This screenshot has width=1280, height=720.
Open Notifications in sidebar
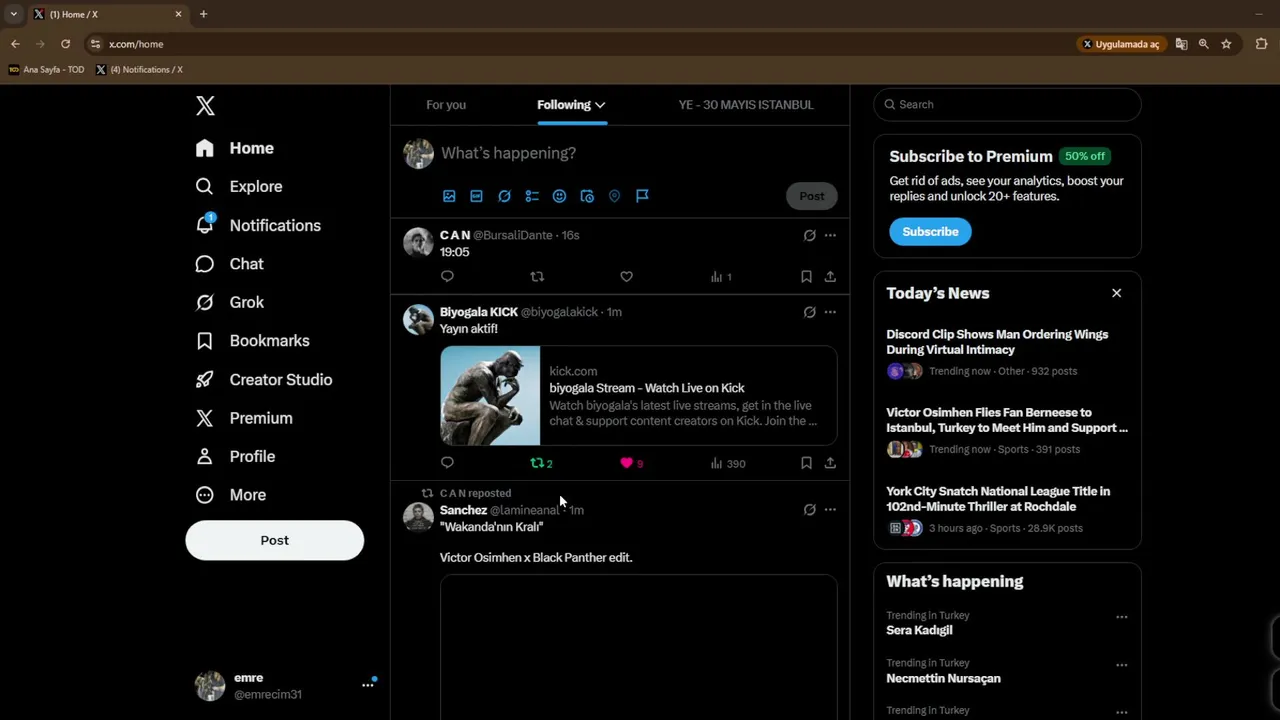(x=258, y=225)
